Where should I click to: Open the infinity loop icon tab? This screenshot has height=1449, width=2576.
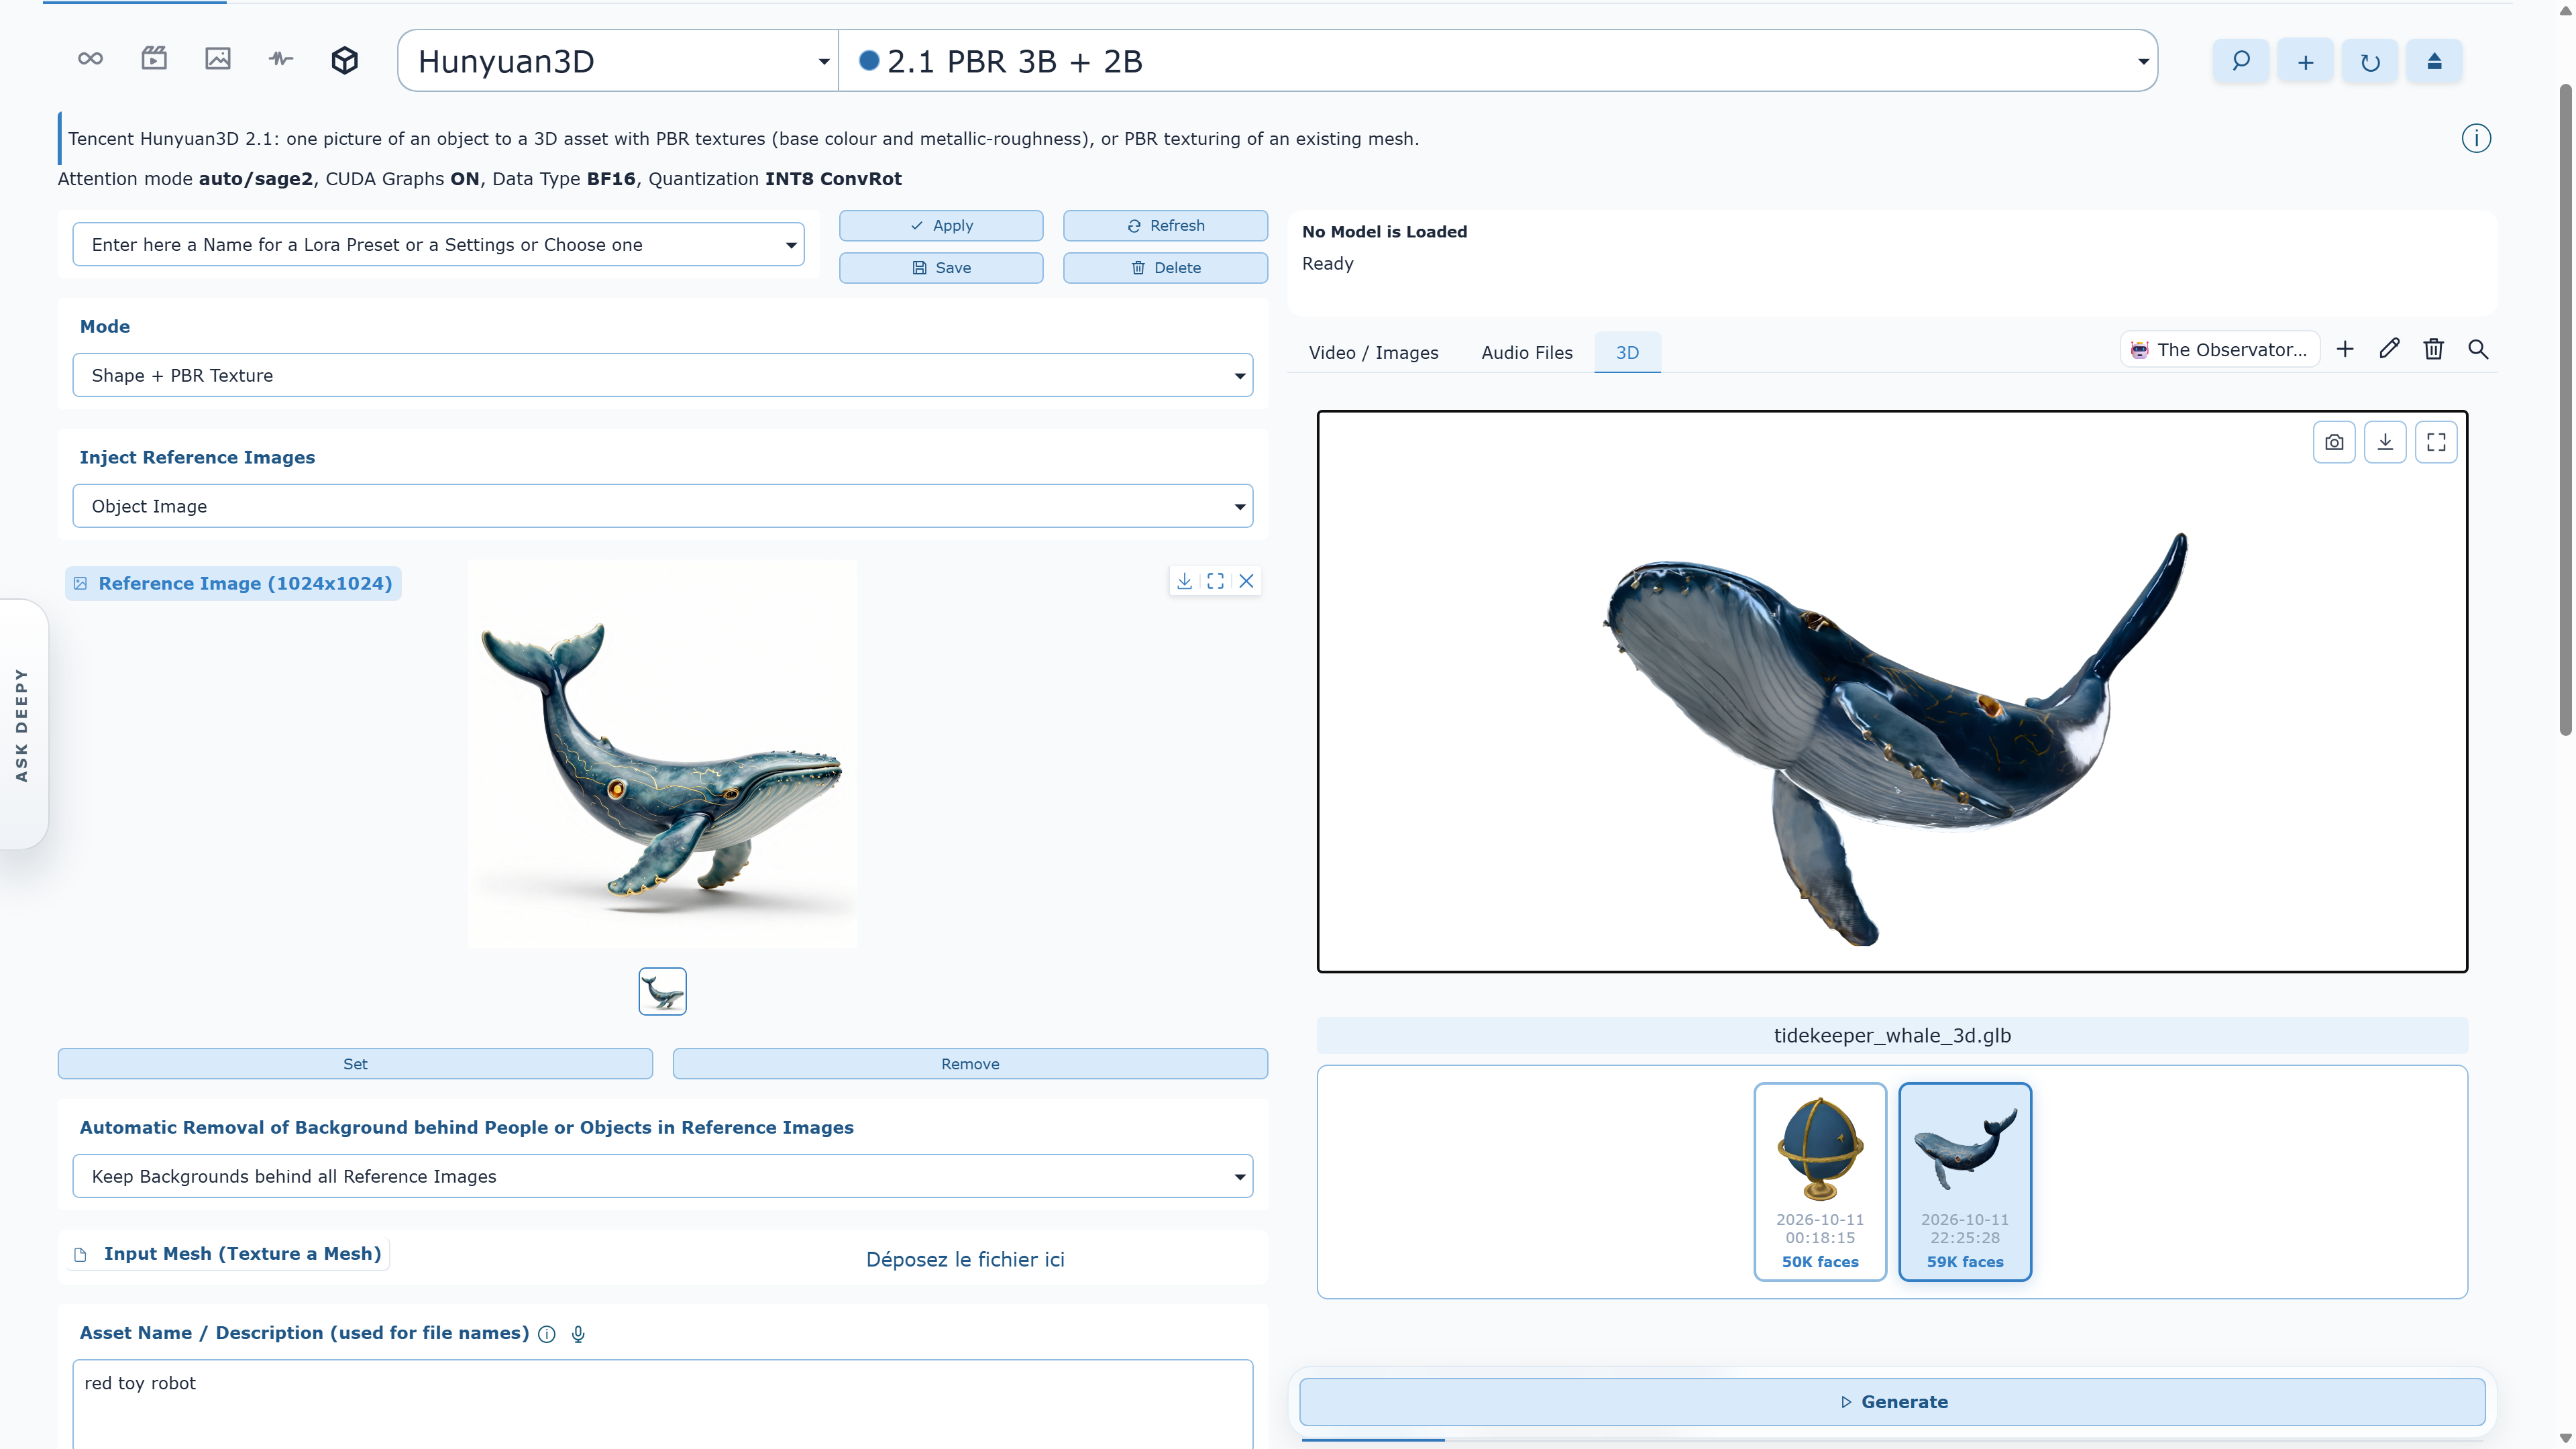(x=90, y=59)
